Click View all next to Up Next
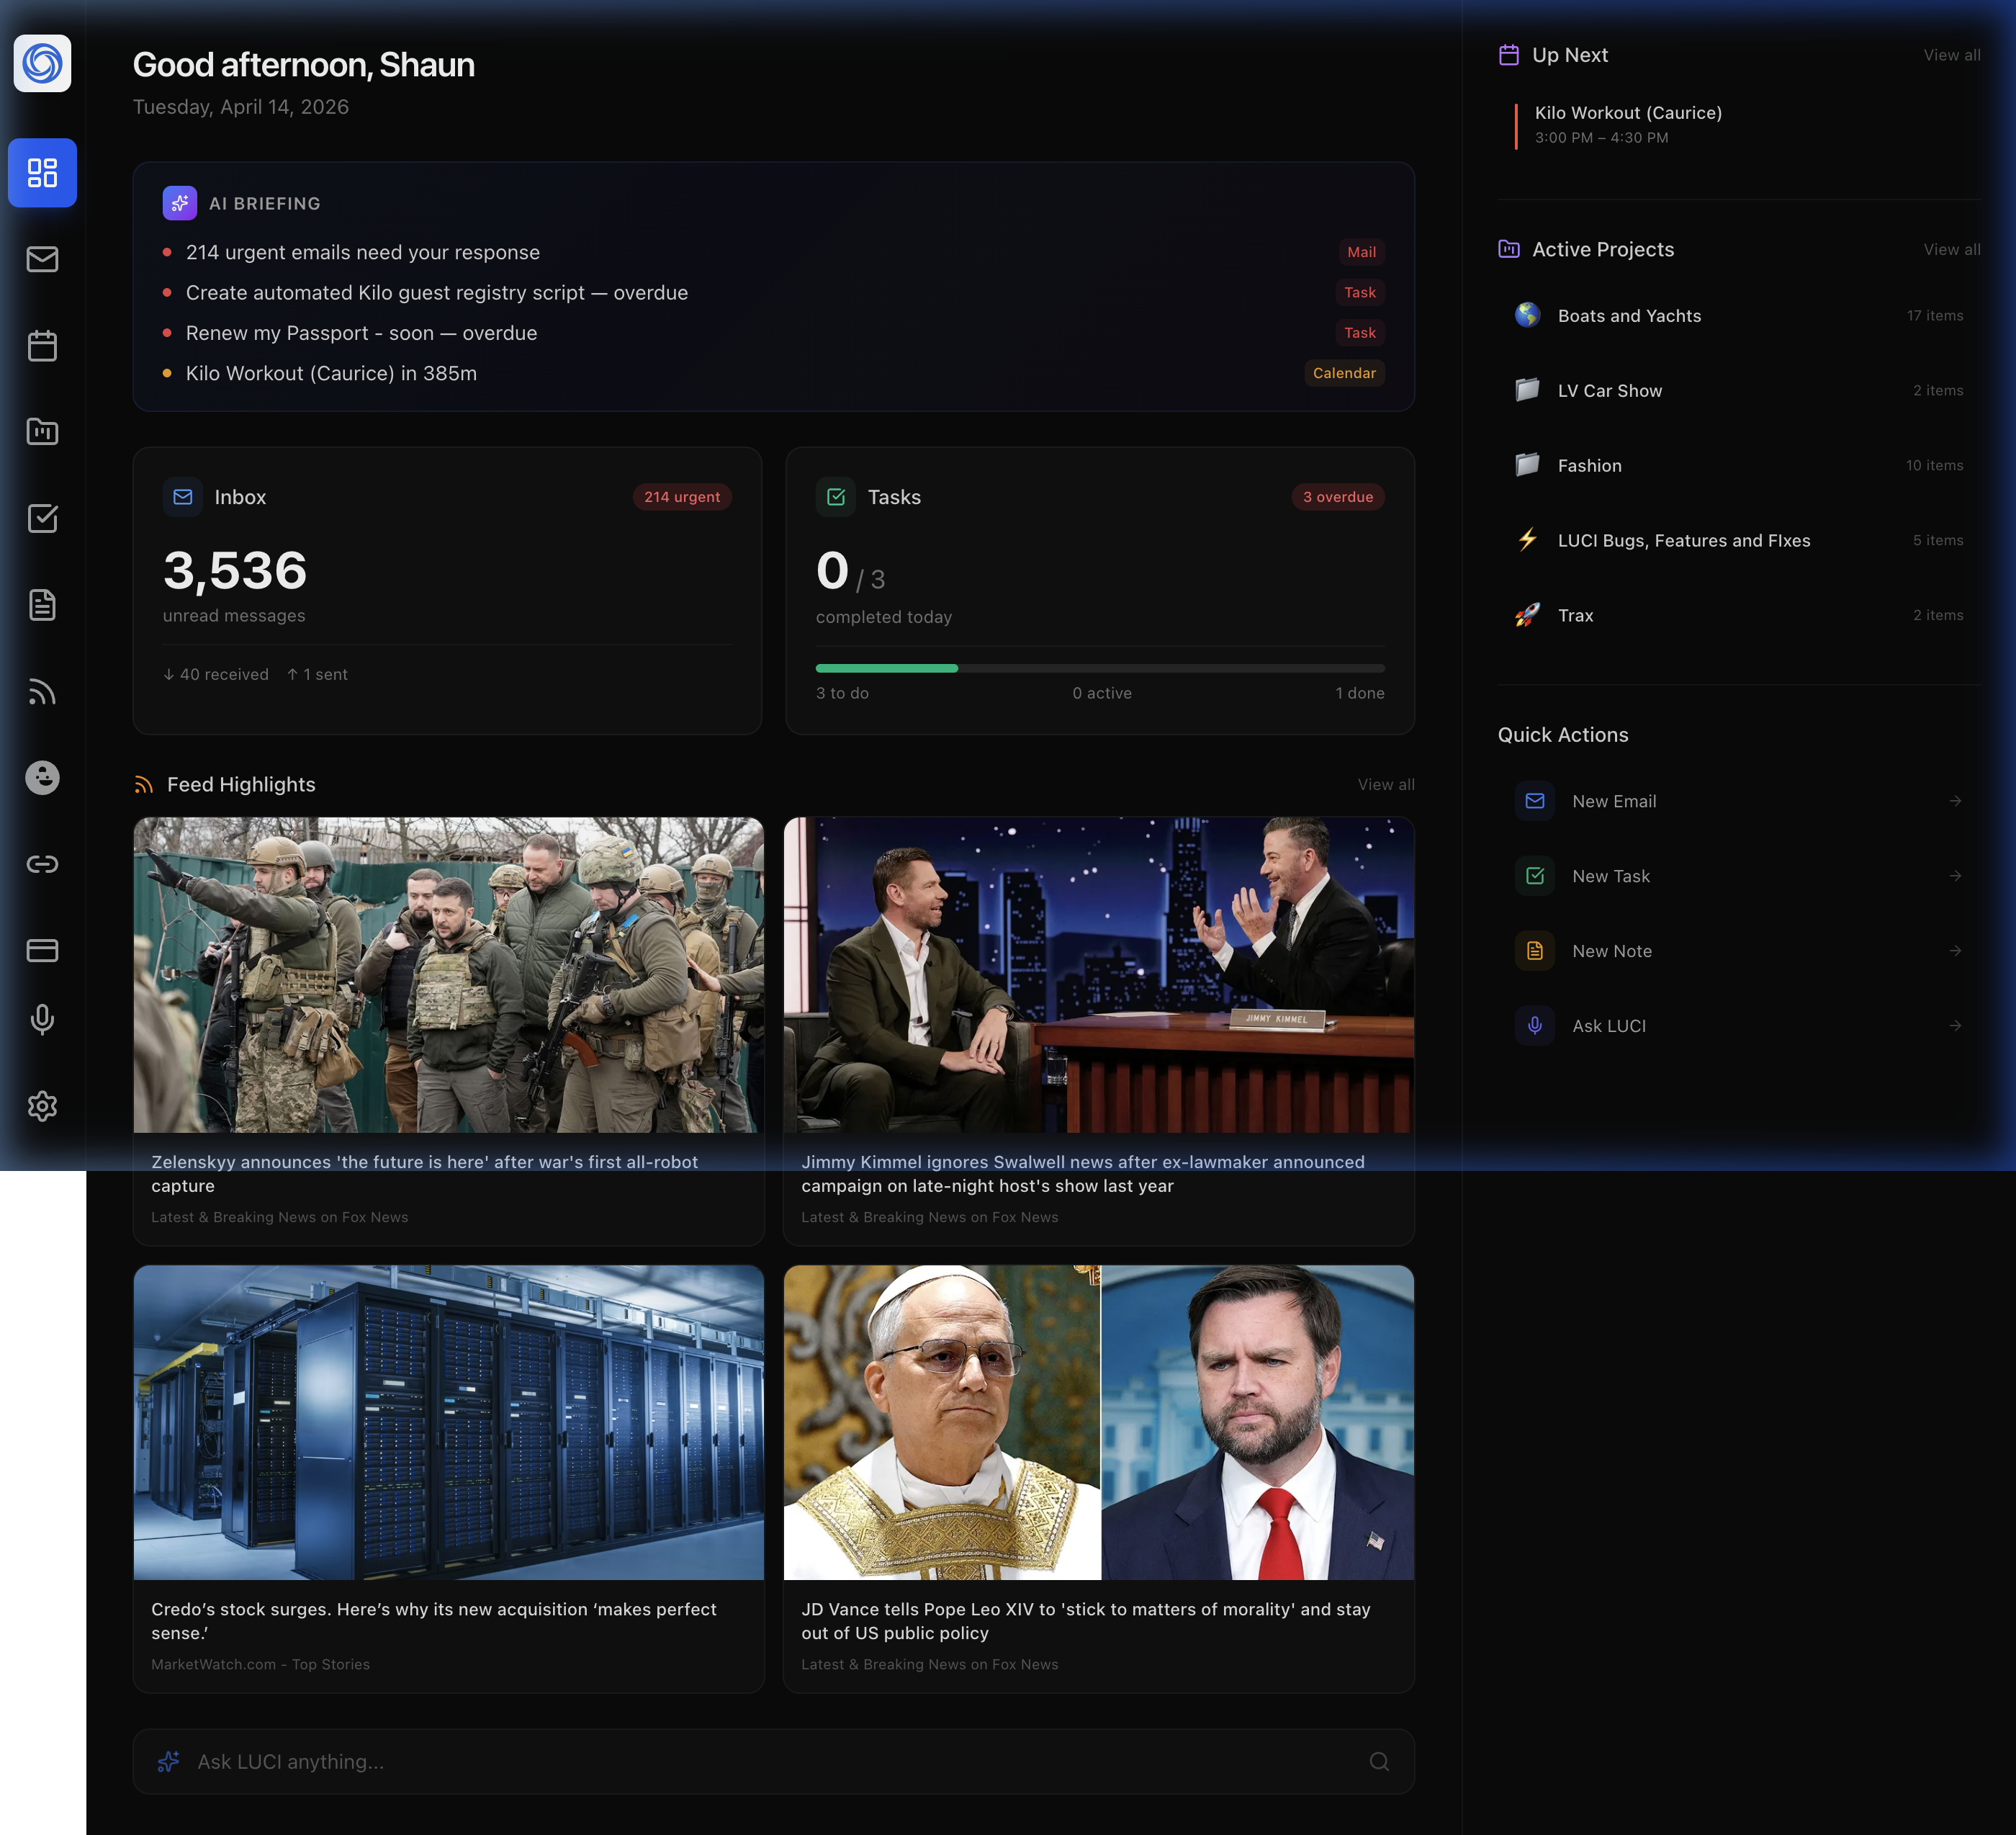 click(1951, 55)
